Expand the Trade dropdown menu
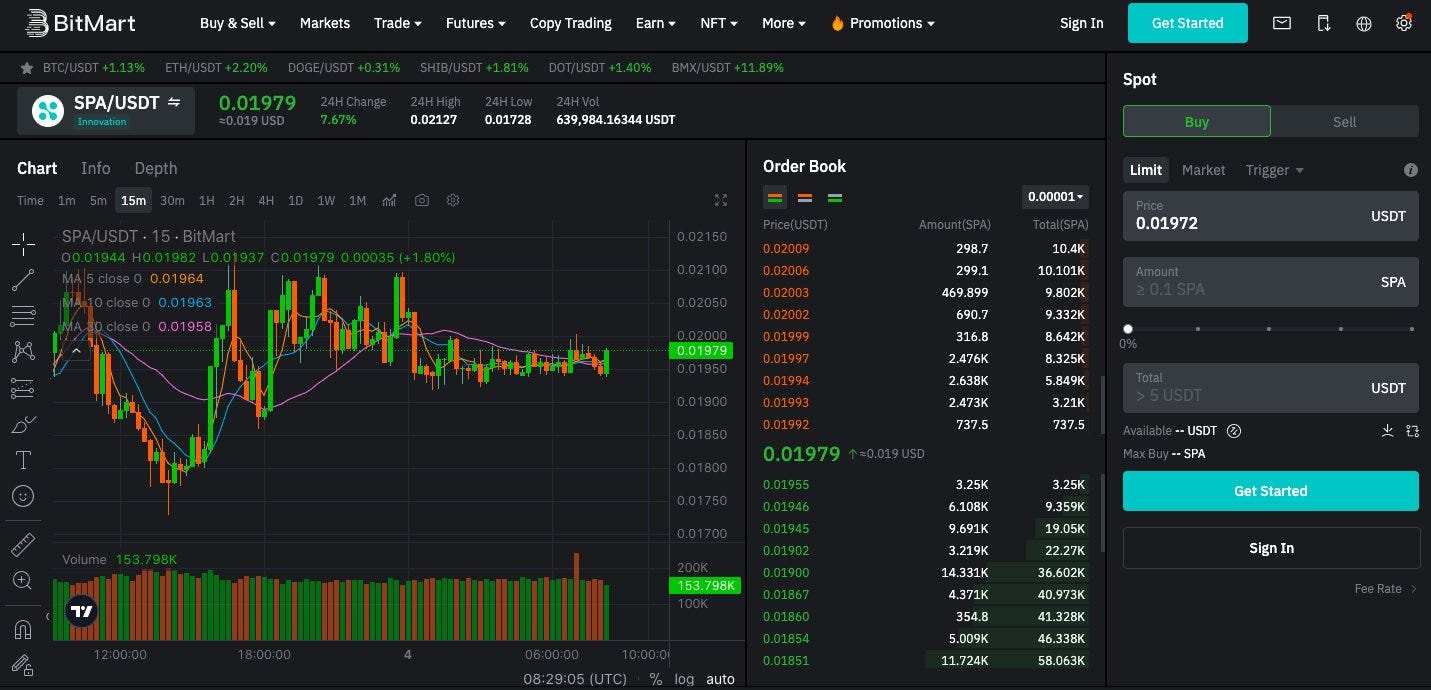 [x=398, y=23]
